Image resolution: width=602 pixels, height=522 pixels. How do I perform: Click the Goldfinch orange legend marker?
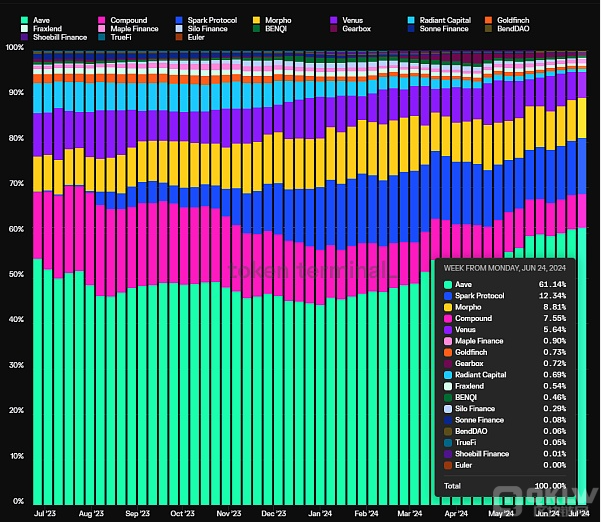click(489, 20)
